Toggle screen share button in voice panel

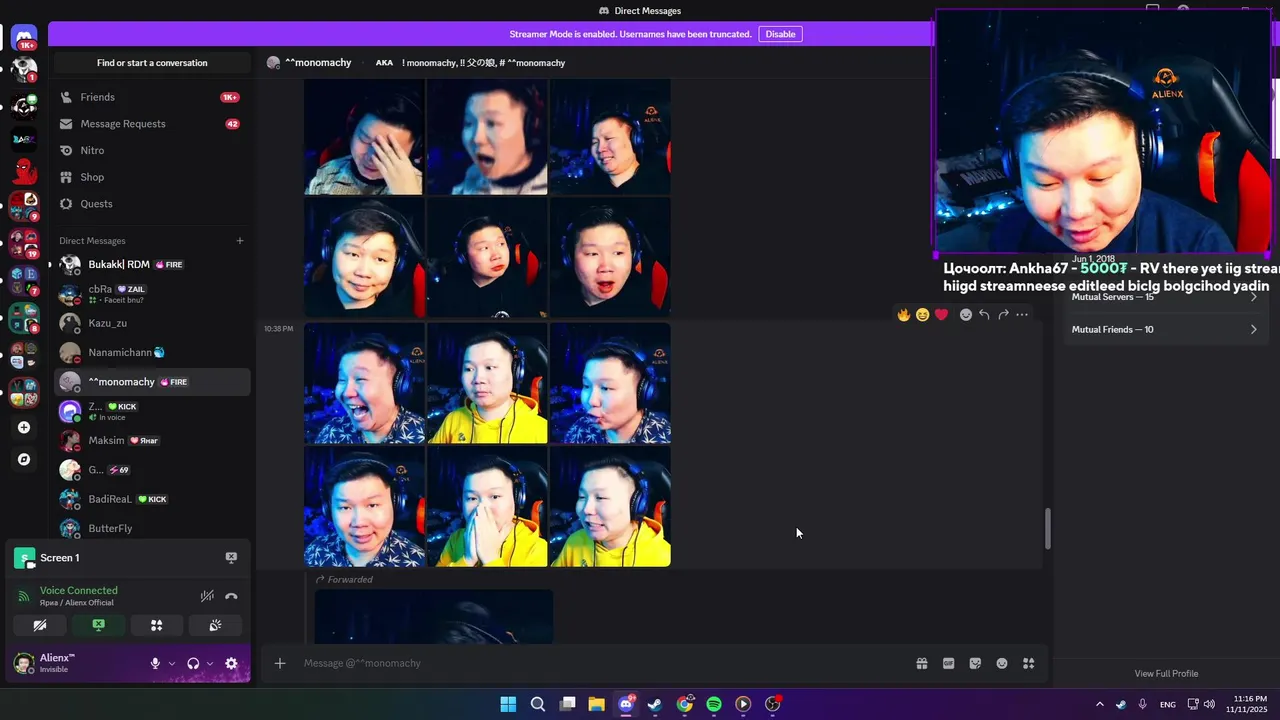[98, 625]
